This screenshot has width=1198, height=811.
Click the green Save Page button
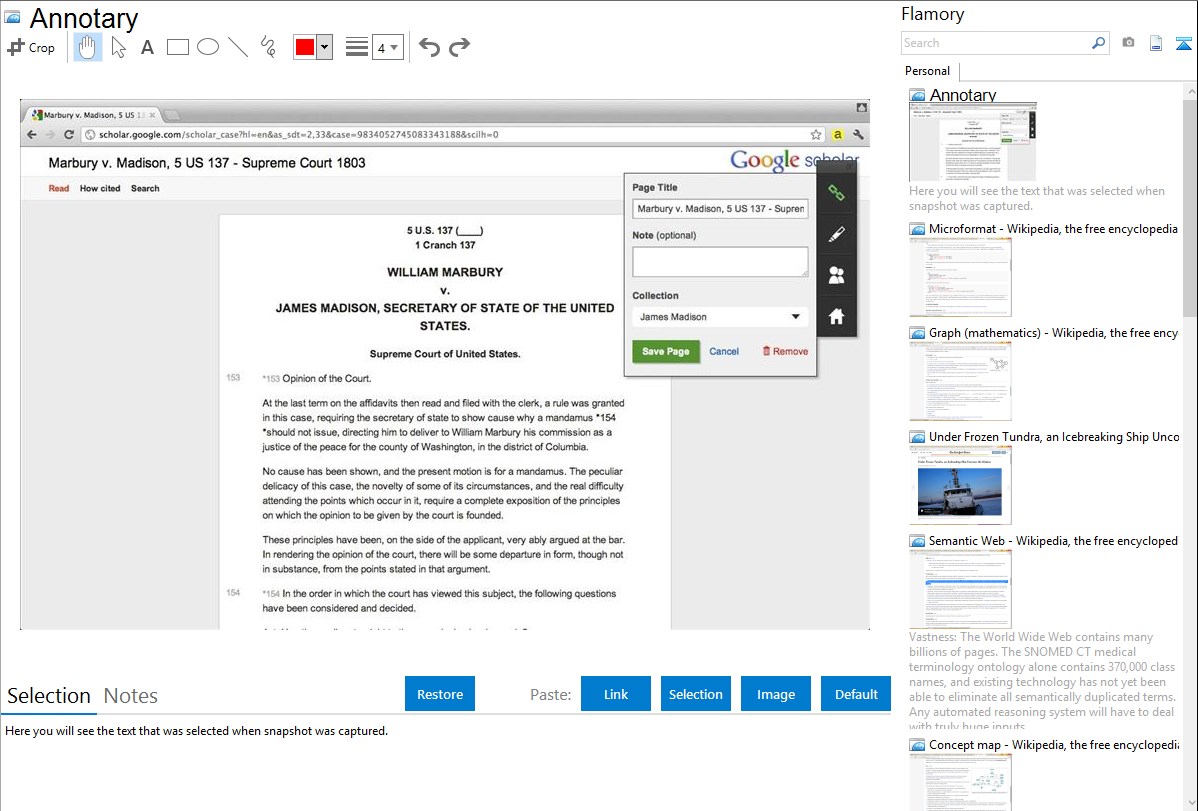[x=665, y=352]
